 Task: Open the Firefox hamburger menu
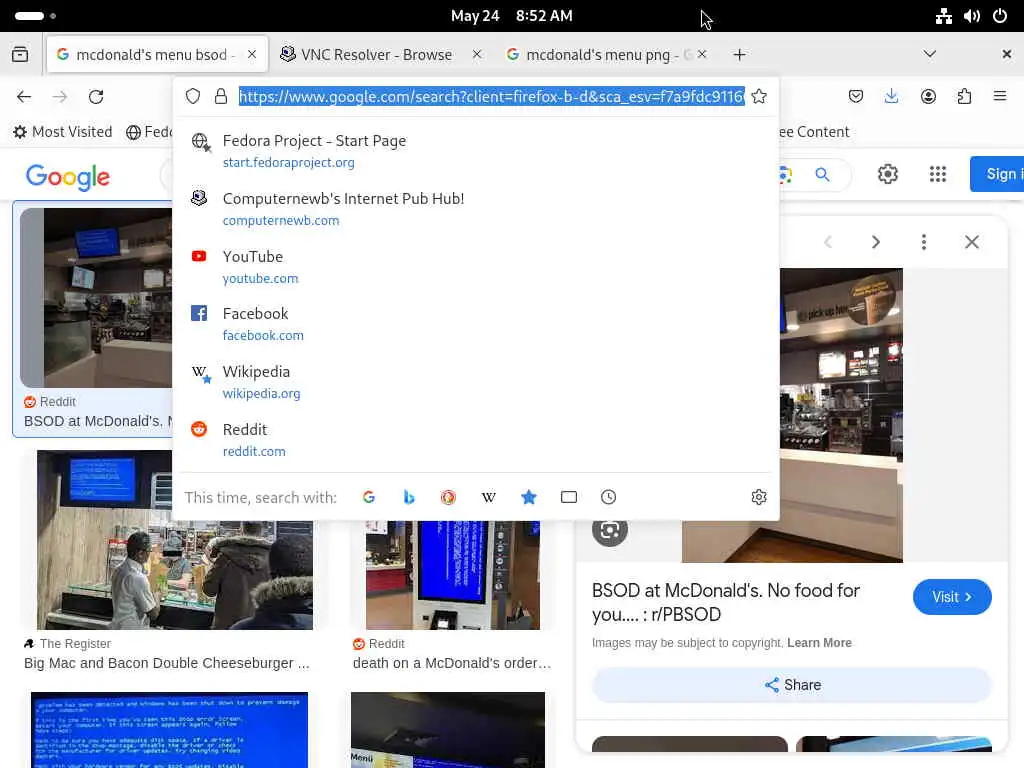pos(1000,97)
